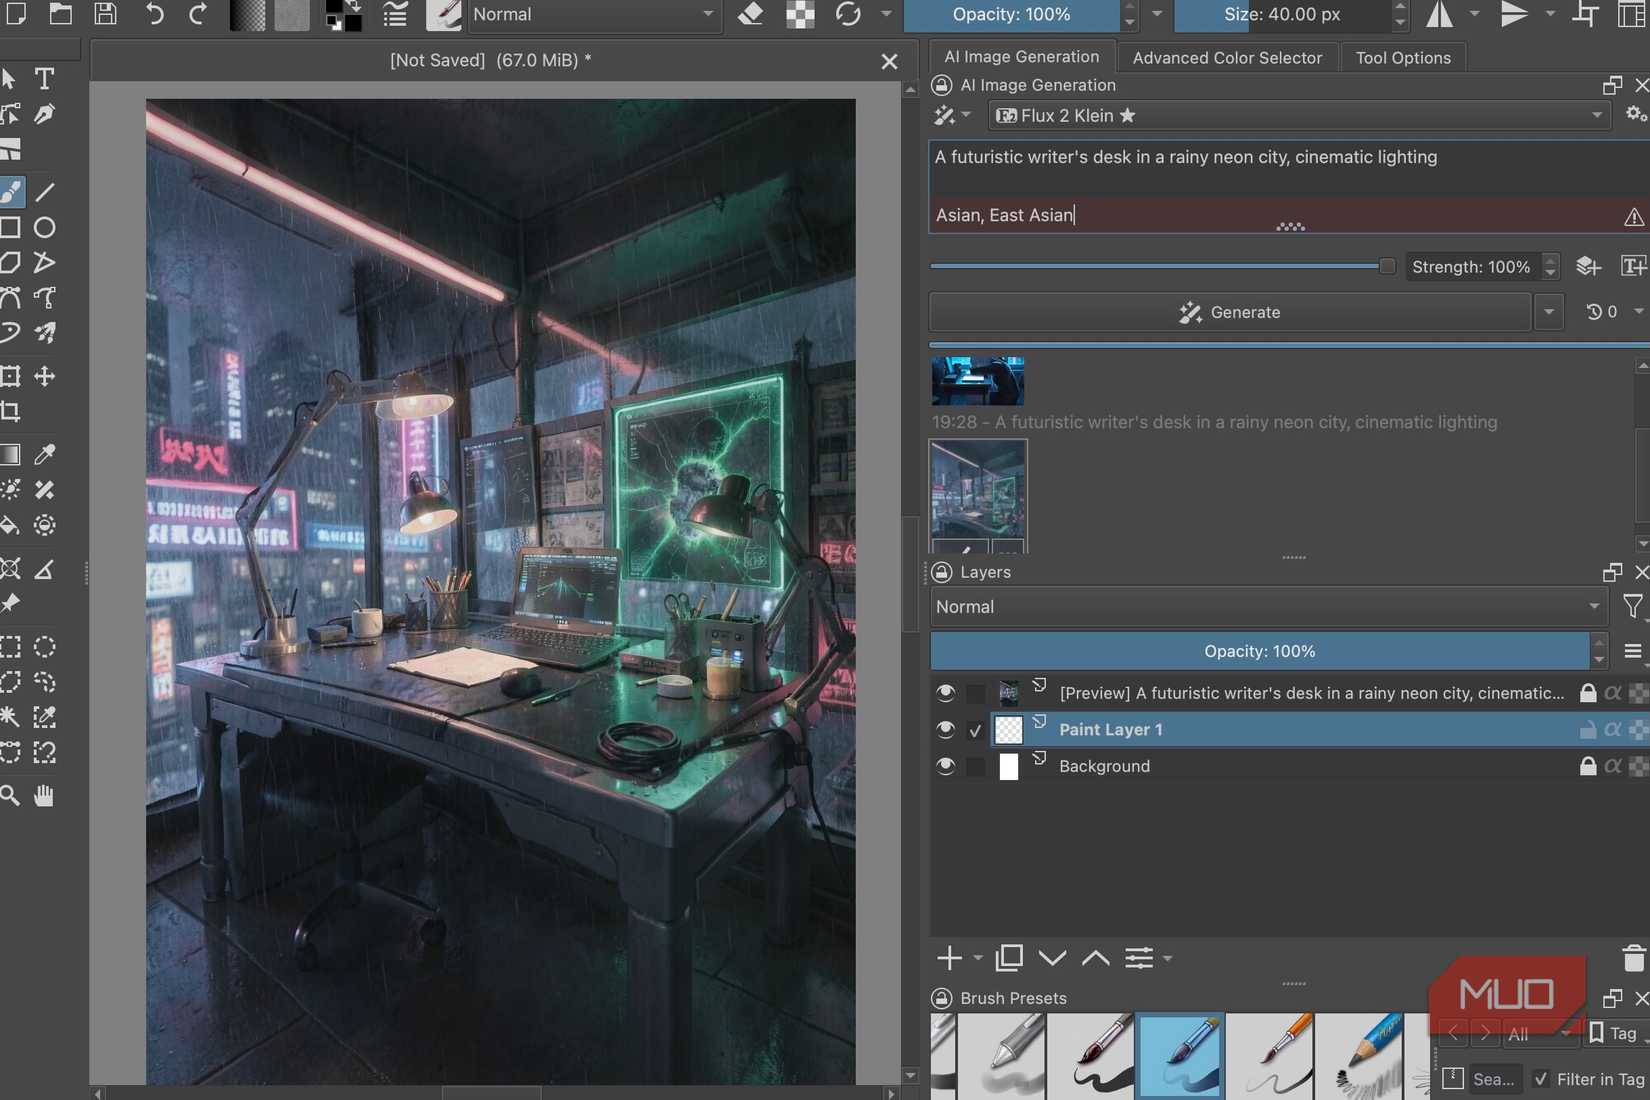The image size is (1650, 1100).
Task: Add a new layer with the plus icon
Action: [x=949, y=958]
